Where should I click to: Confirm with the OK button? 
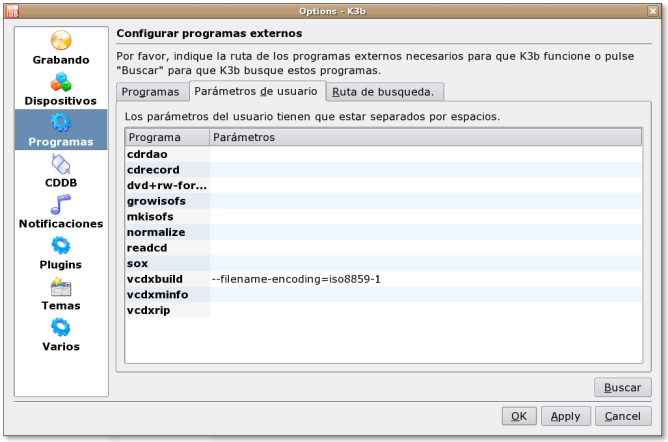(518, 416)
